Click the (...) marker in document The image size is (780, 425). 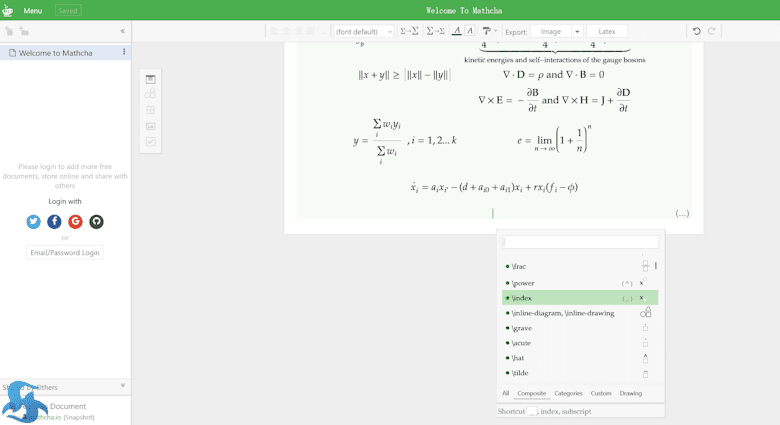click(x=682, y=213)
